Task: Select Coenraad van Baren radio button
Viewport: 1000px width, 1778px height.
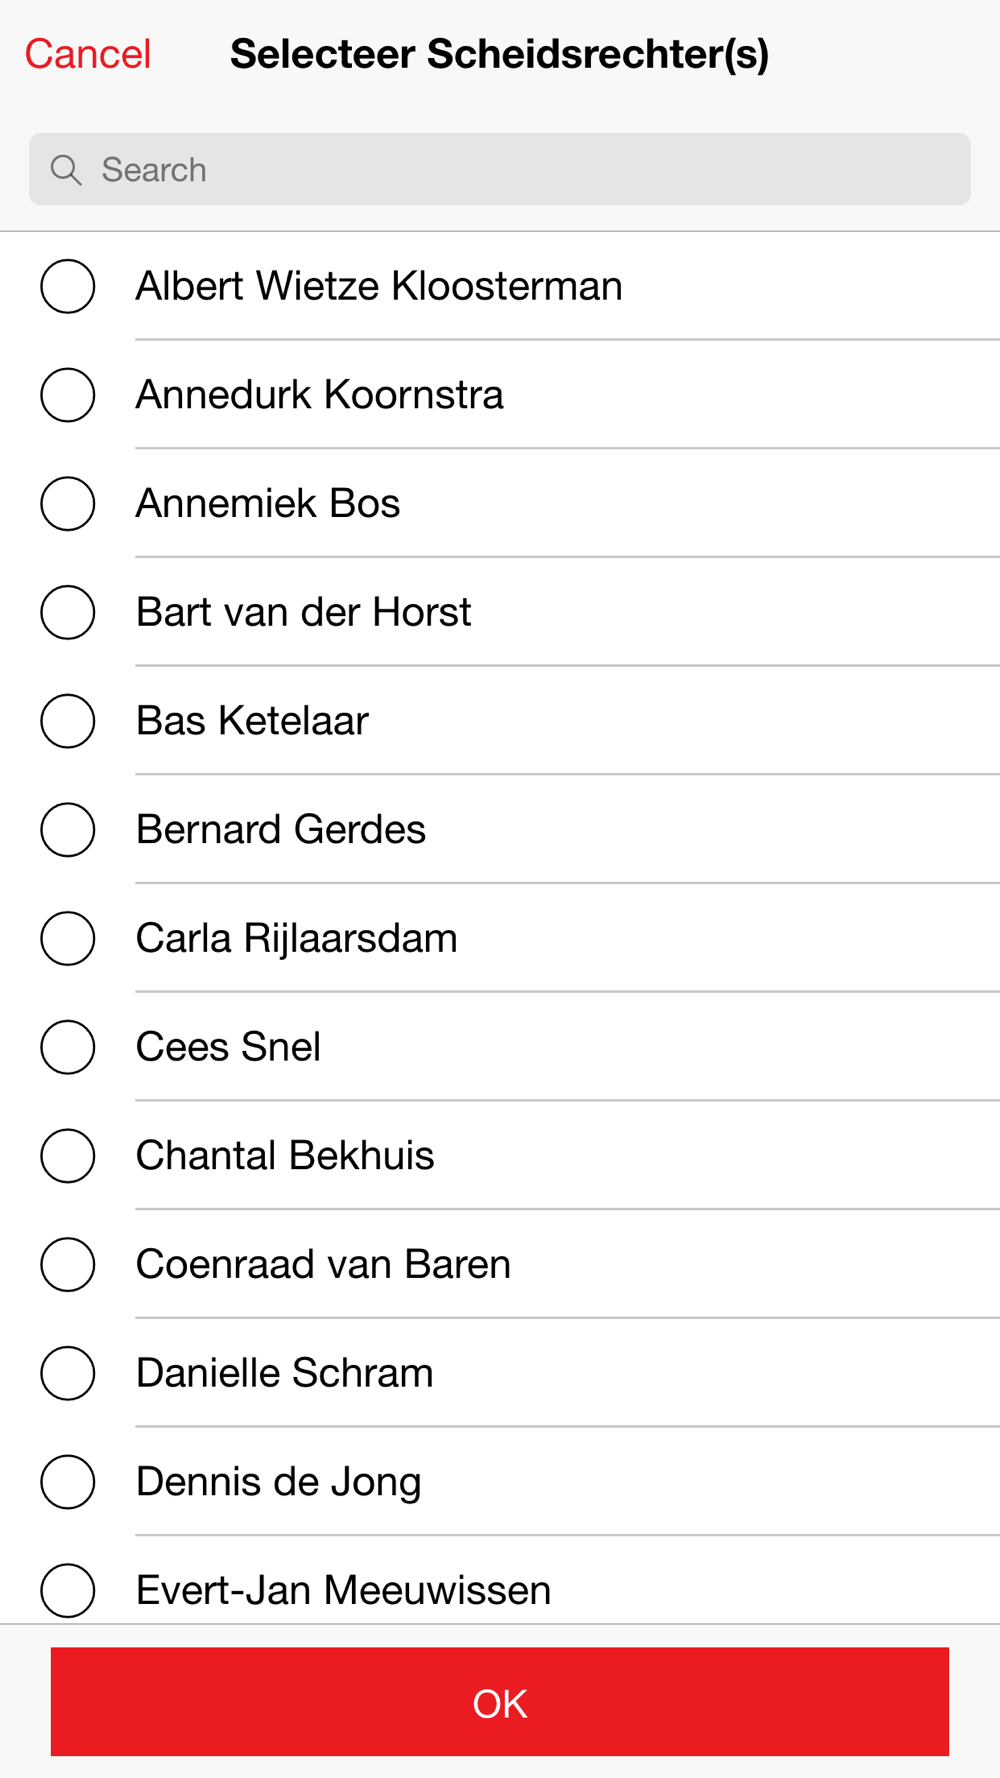Action: (68, 1264)
